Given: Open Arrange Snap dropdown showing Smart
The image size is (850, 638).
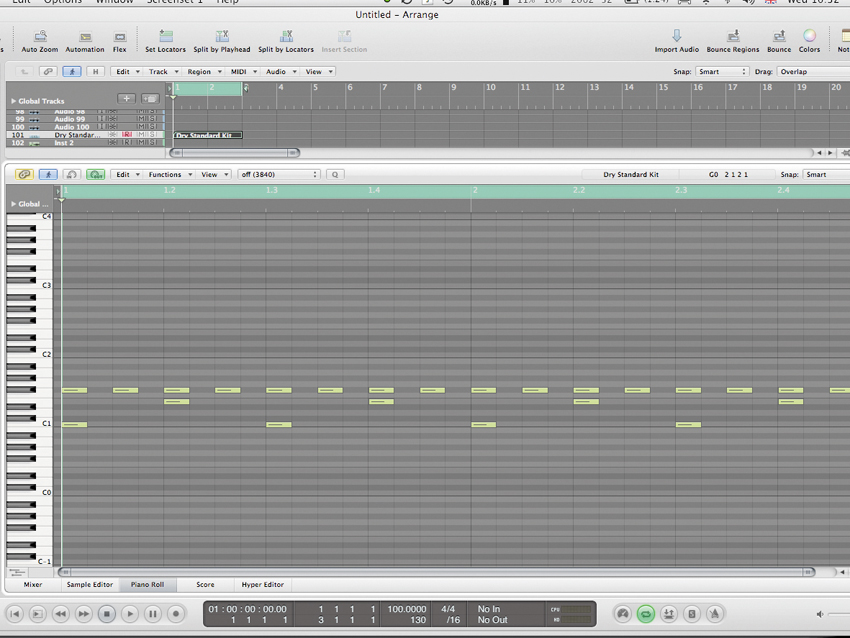Looking at the screenshot, I should click(x=722, y=72).
